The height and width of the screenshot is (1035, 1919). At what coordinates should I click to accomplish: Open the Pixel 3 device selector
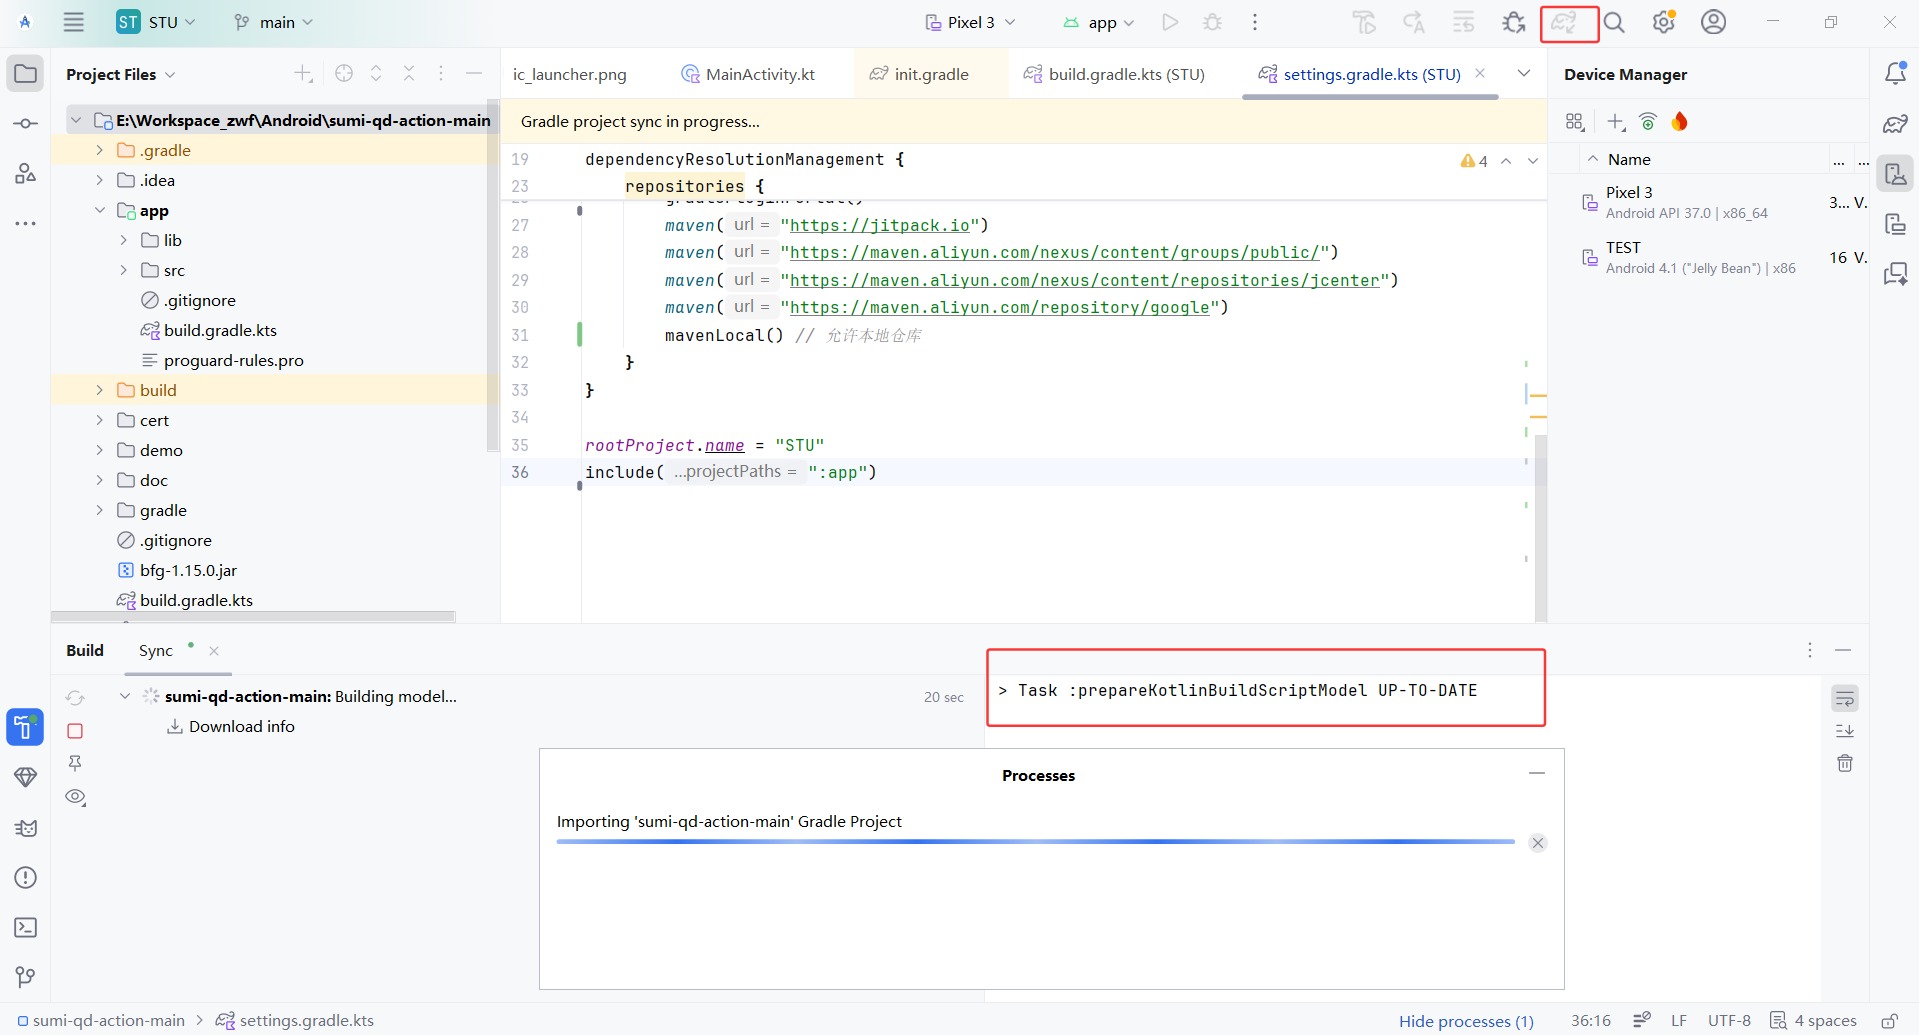click(970, 22)
